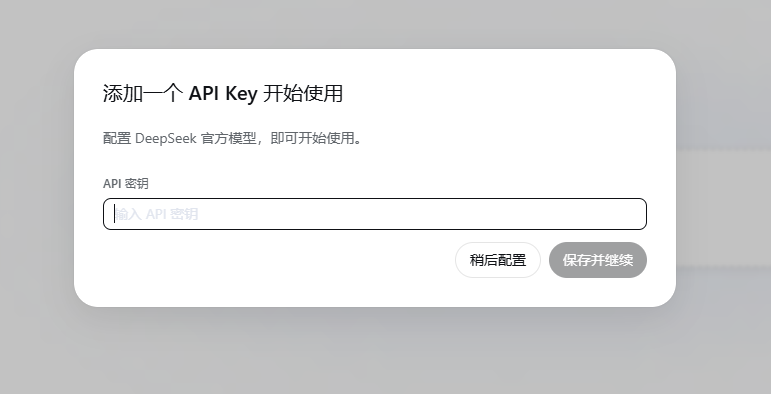Click the API 密钥 field label
This screenshot has height=394, width=771.
125,183
